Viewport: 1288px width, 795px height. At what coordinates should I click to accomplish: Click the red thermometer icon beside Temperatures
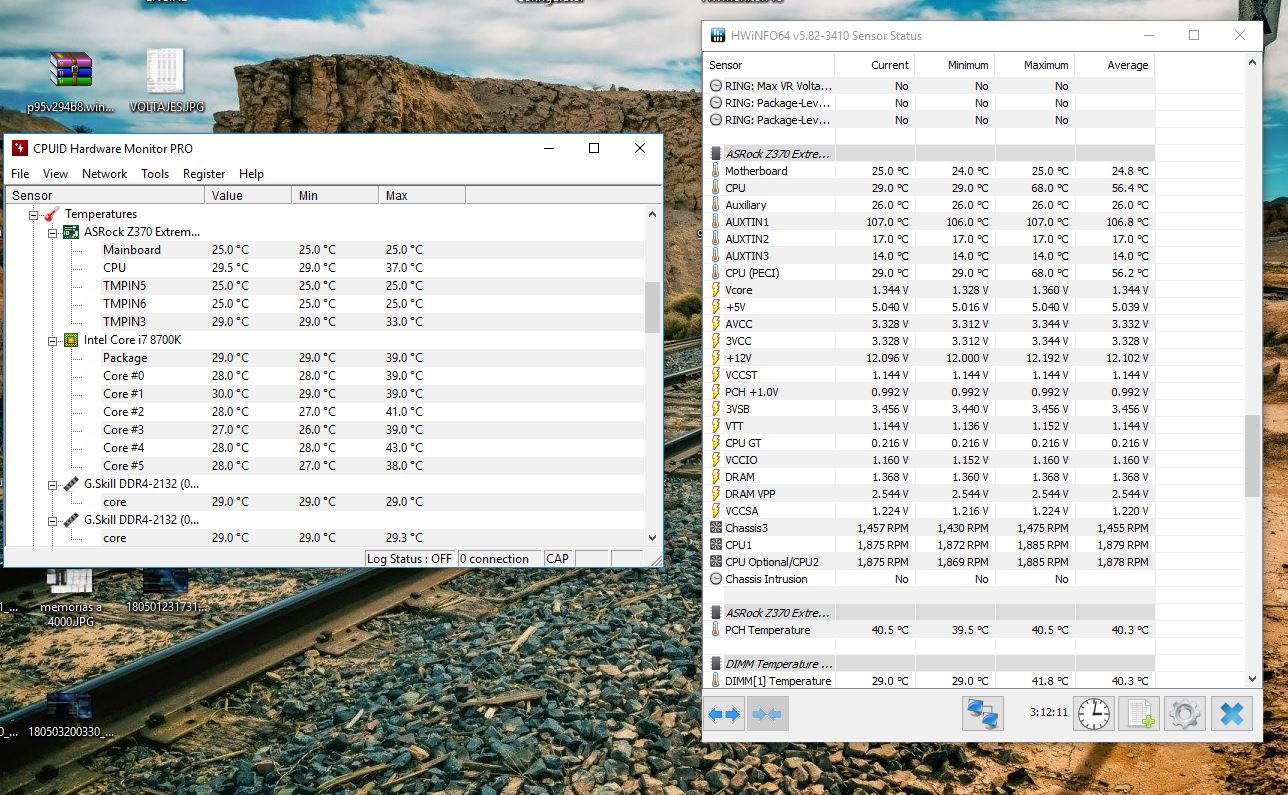(x=52, y=214)
